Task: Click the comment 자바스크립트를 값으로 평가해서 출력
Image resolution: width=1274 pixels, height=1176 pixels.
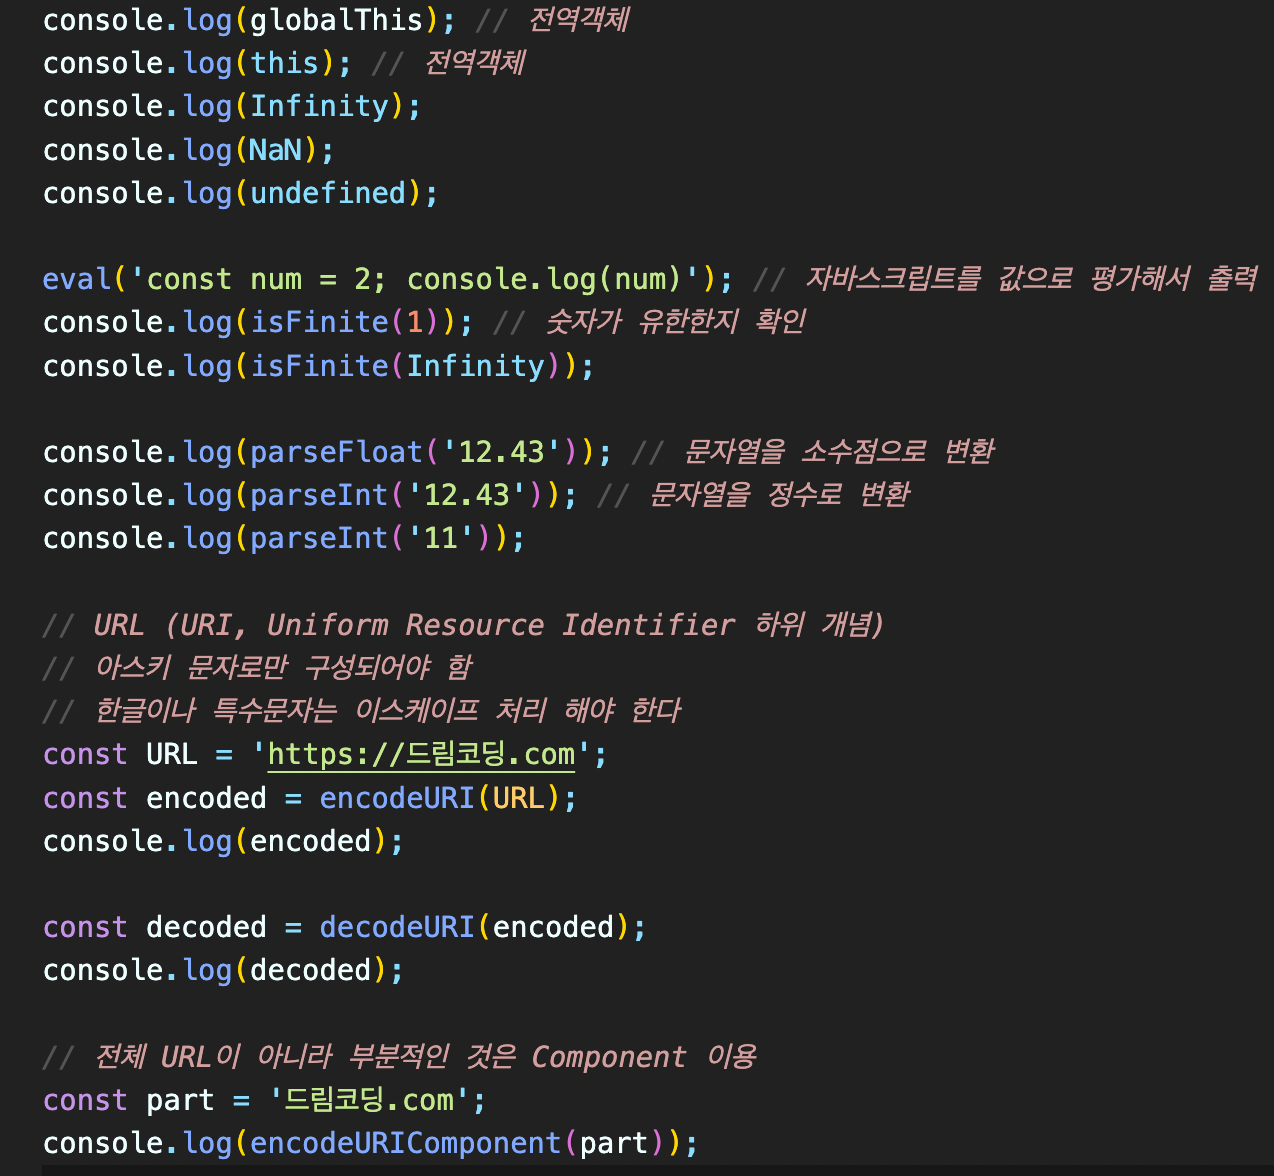Action: [x=1005, y=279]
